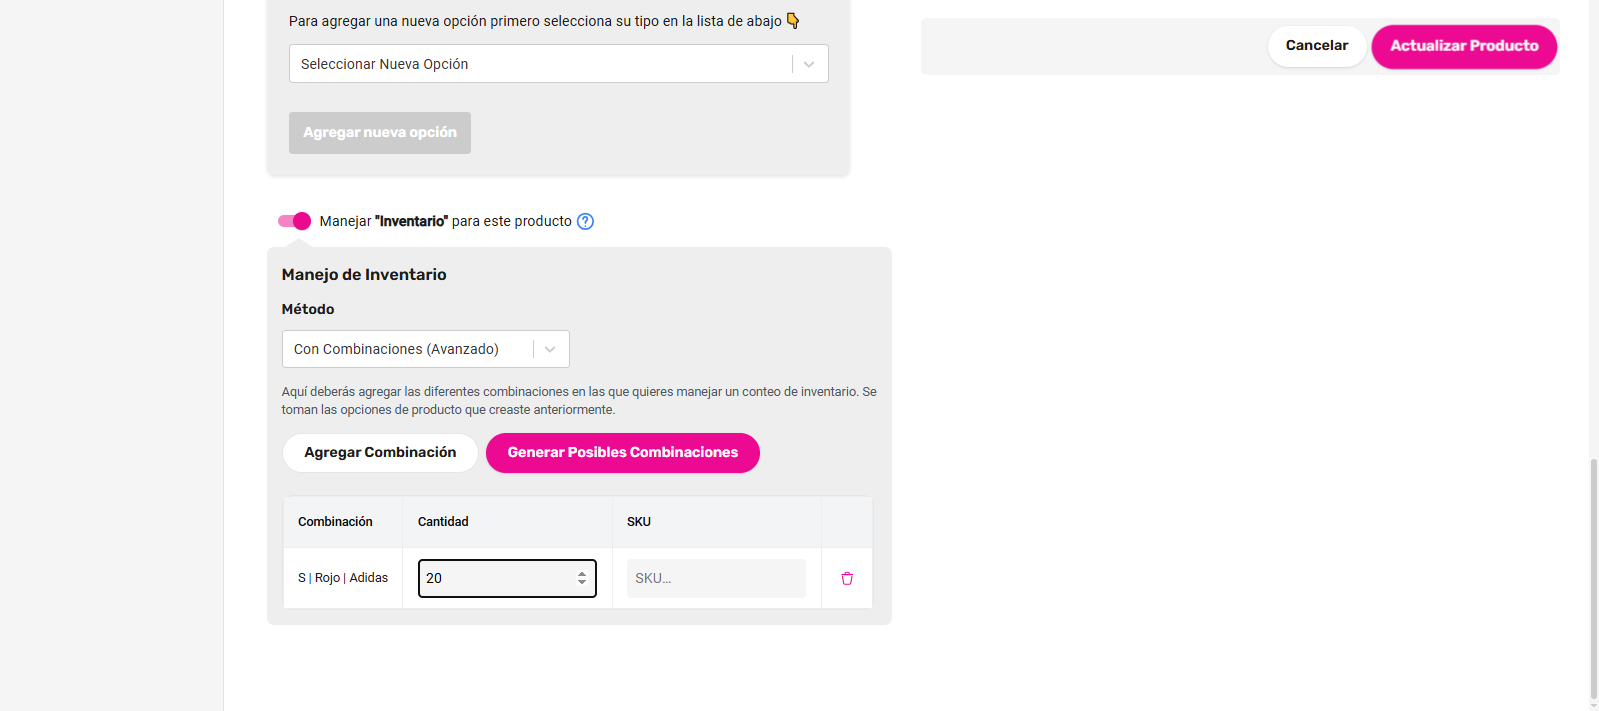Increase Cantidad using the up stepper arrow
This screenshot has height=711, width=1599.
point(580,572)
